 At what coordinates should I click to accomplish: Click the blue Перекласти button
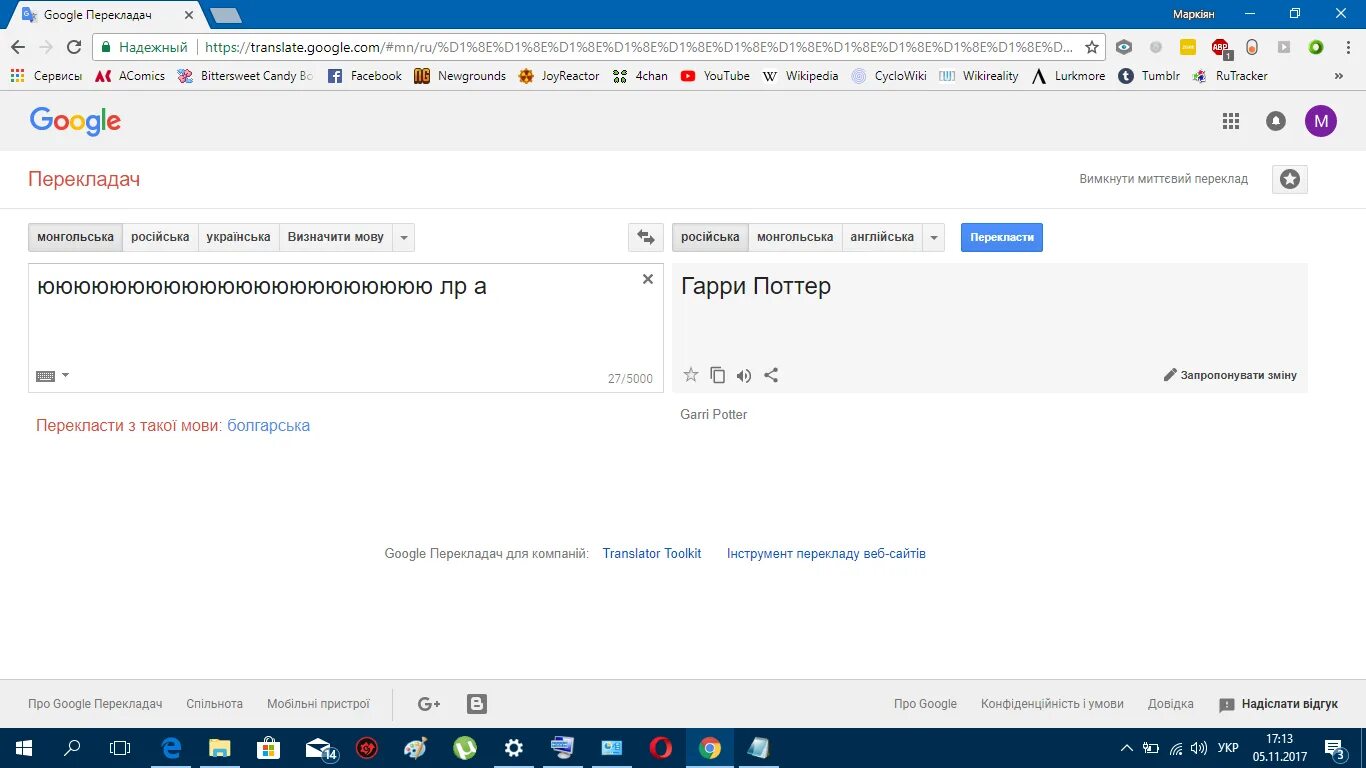coord(1001,237)
